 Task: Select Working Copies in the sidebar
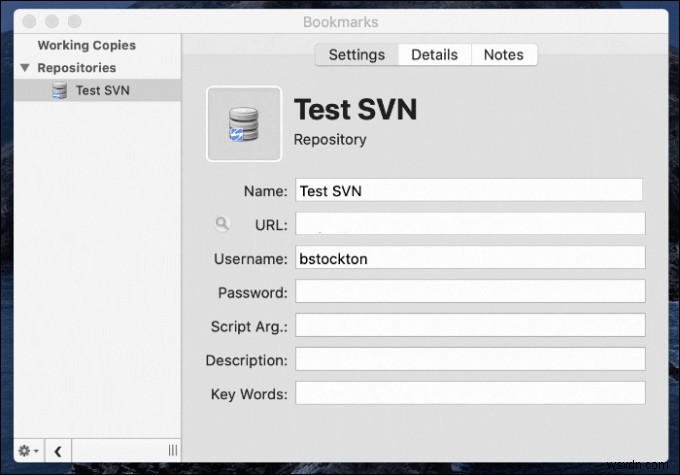coord(86,45)
